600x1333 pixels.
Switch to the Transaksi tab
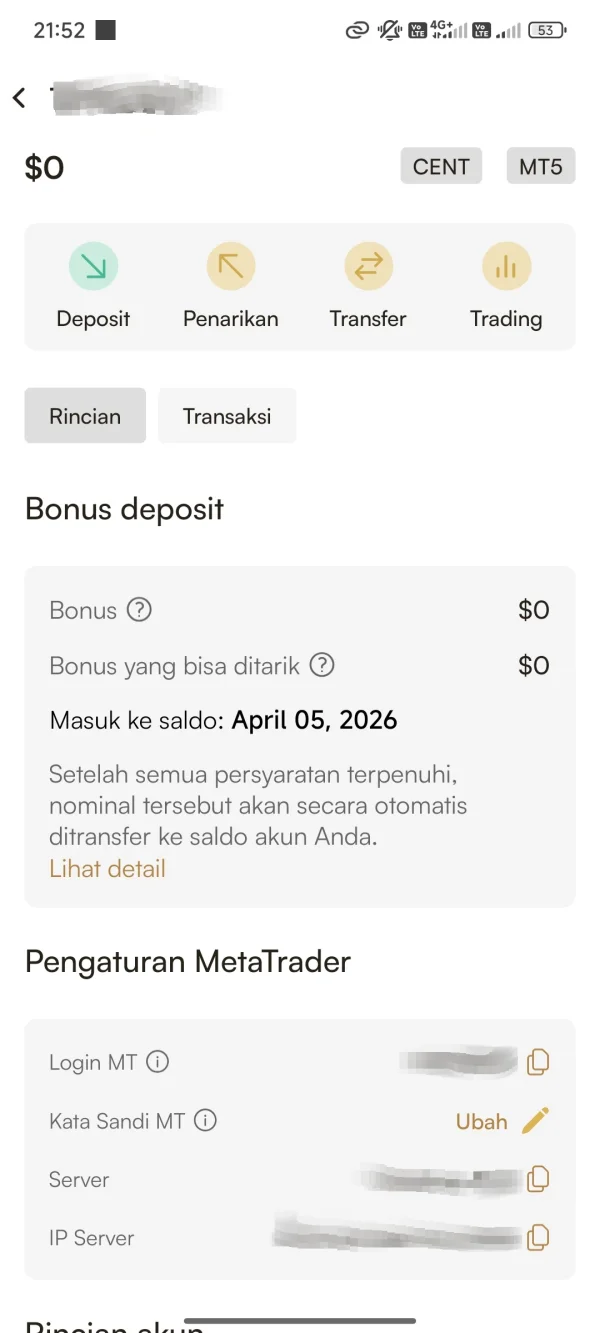coord(227,416)
